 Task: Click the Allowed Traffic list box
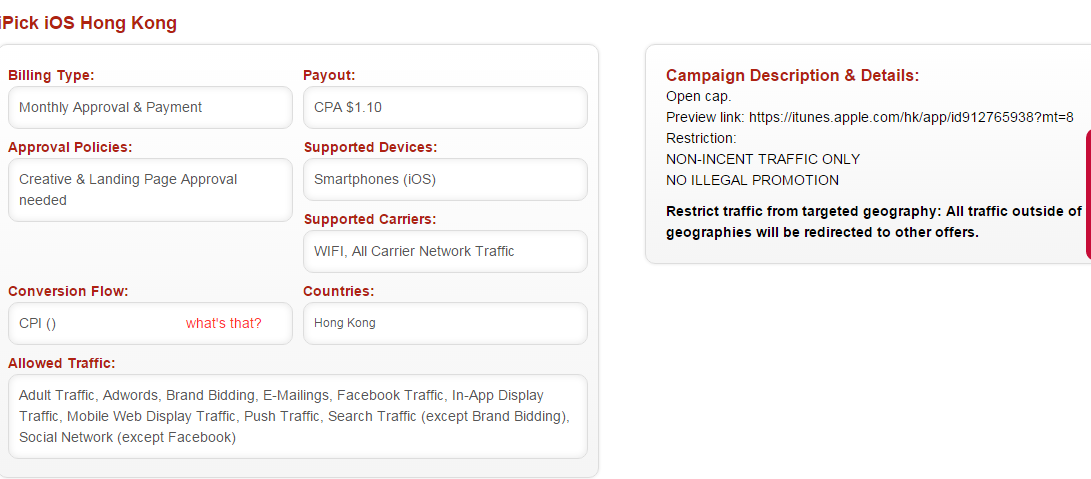[x=297, y=416]
